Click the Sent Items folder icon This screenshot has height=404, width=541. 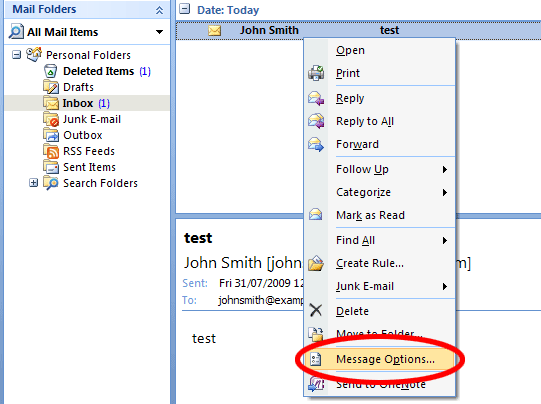(51, 167)
